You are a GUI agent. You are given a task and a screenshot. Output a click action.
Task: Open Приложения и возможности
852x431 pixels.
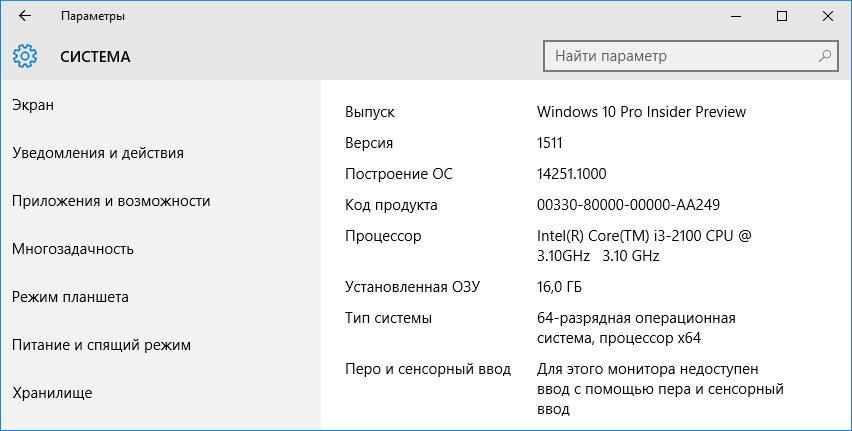coord(111,201)
